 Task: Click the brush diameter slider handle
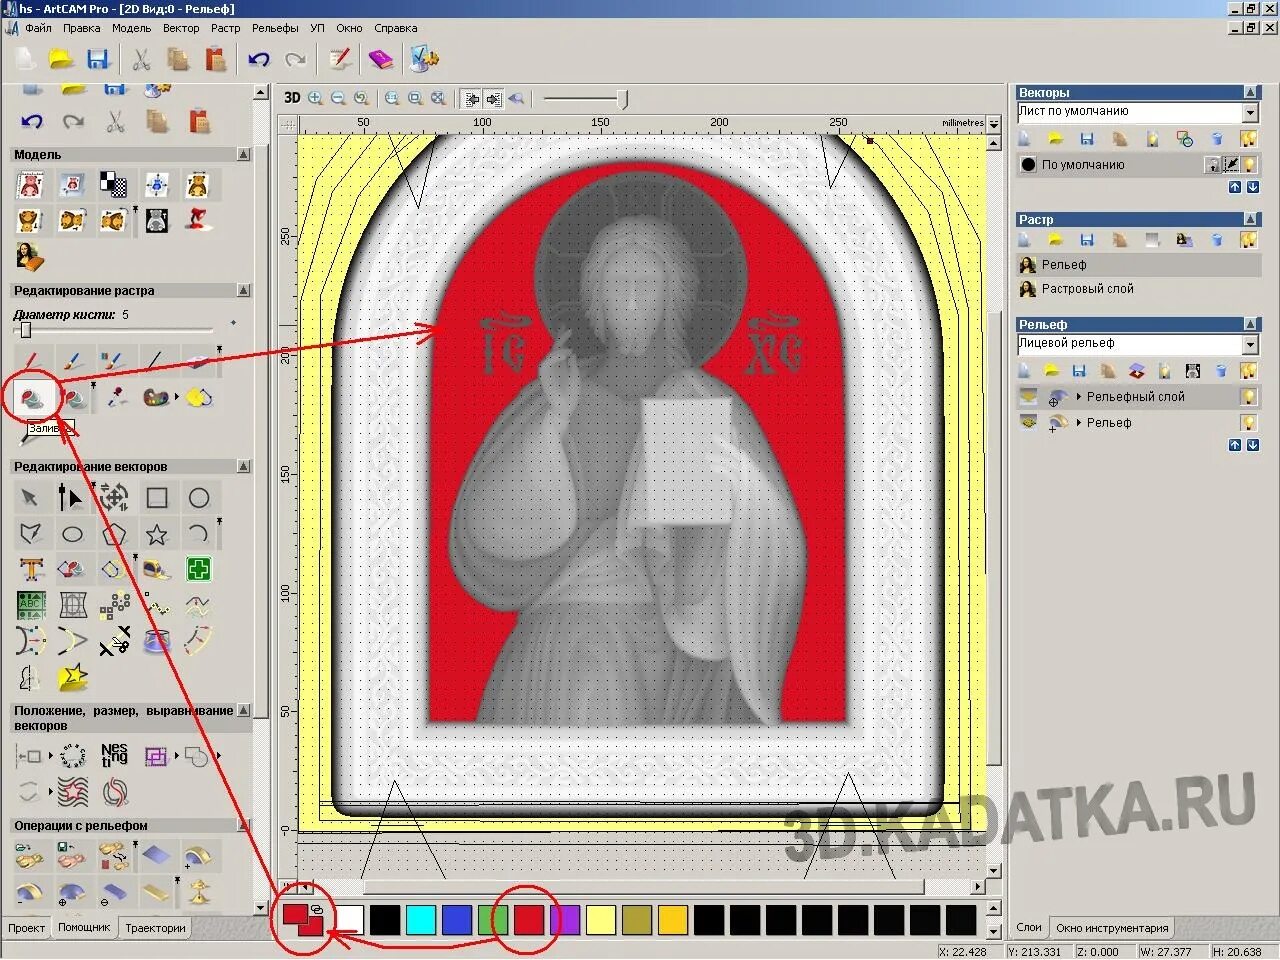[x=26, y=330]
